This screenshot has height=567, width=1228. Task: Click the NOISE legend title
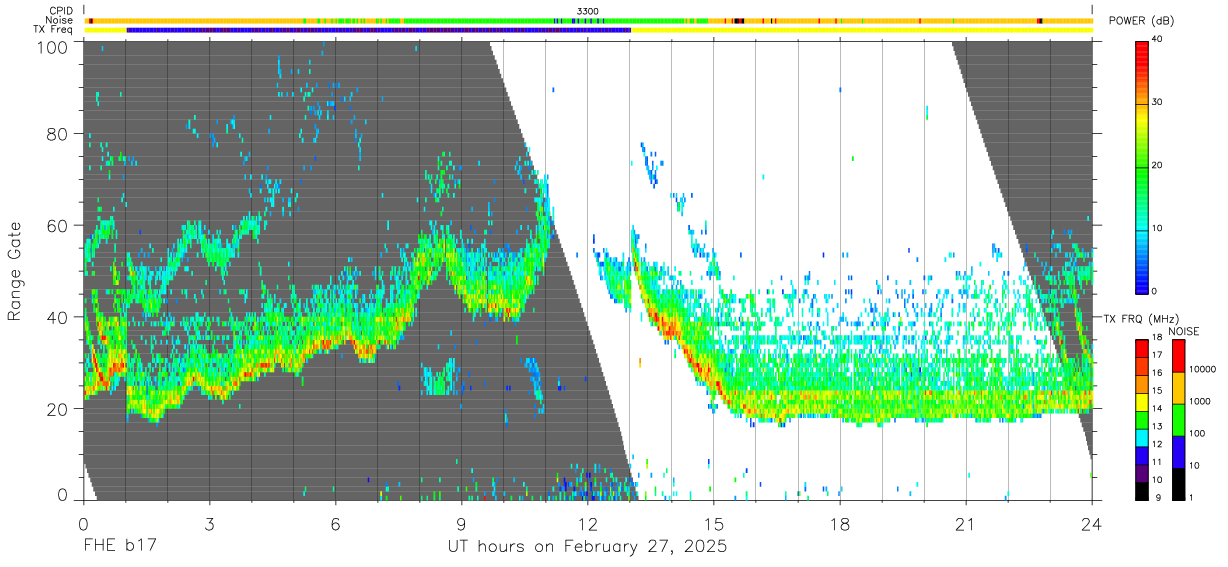click(x=1184, y=331)
